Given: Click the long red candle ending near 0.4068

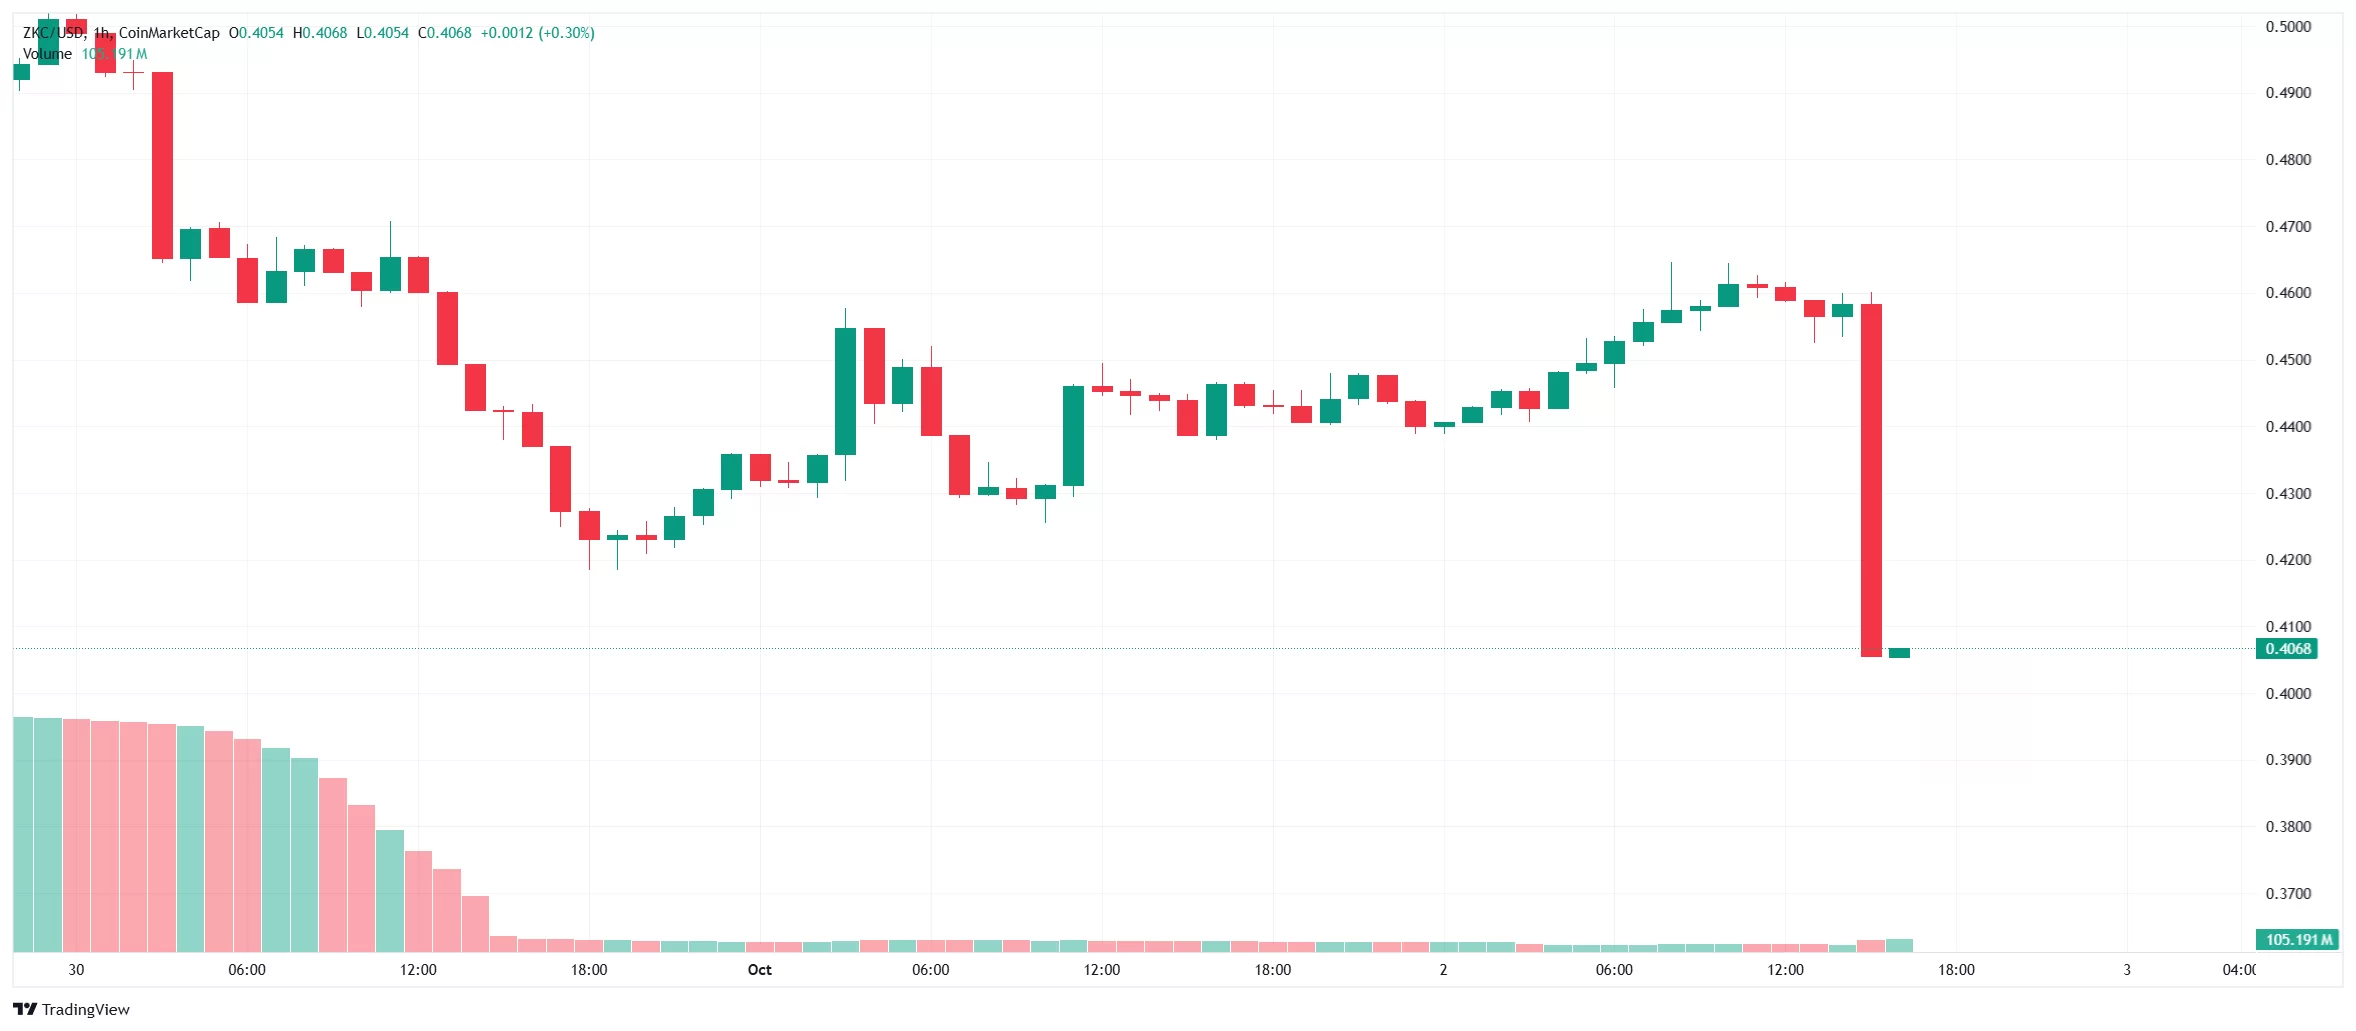Looking at the screenshot, I should [x=1871, y=480].
